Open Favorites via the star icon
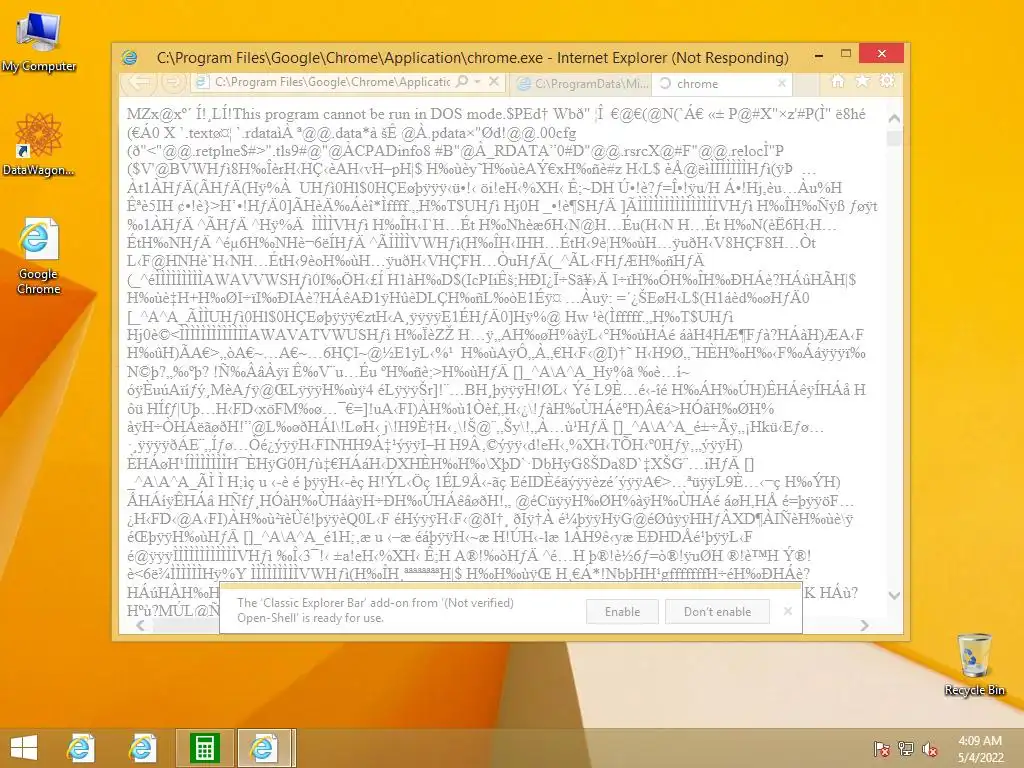The width and height of the screenshot is (1024, 768). [x=863, y=81]
